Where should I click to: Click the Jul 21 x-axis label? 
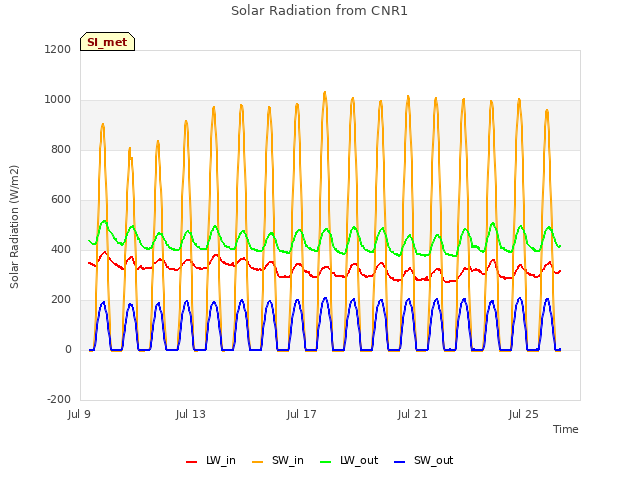point(413,414)
